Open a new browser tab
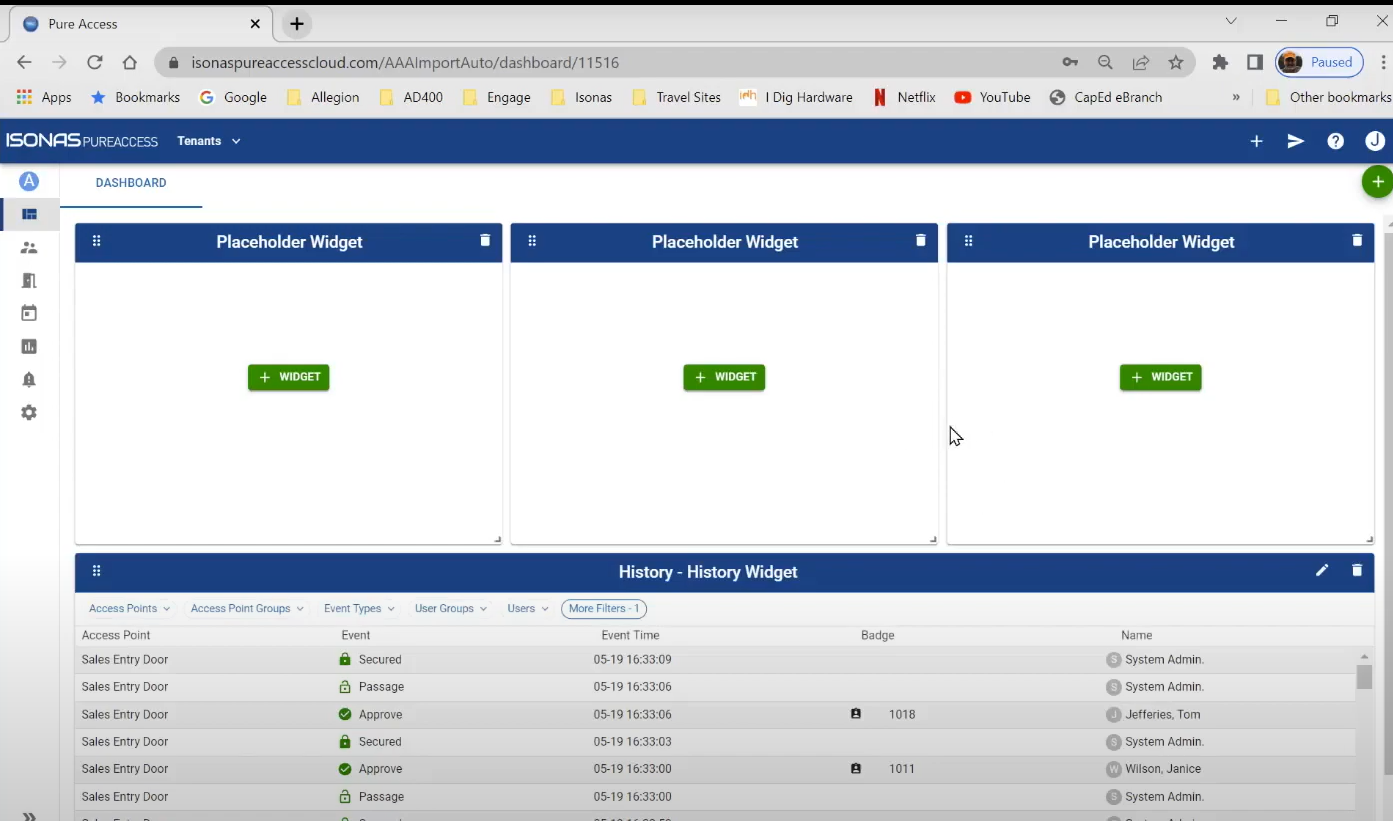 click(x=297, y=24)
